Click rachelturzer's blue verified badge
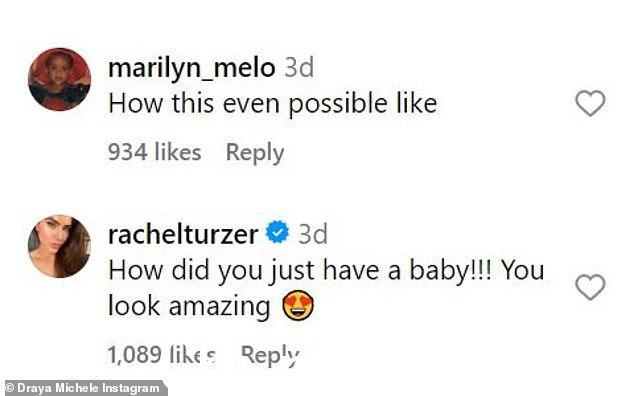 pos(277,232)
